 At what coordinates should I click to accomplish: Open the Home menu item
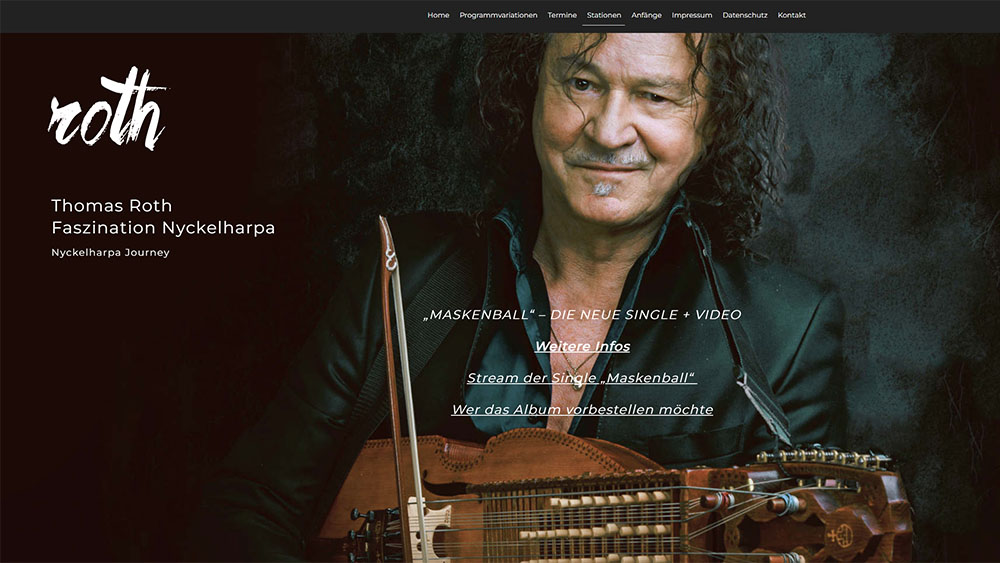click(x=438, y=15)
